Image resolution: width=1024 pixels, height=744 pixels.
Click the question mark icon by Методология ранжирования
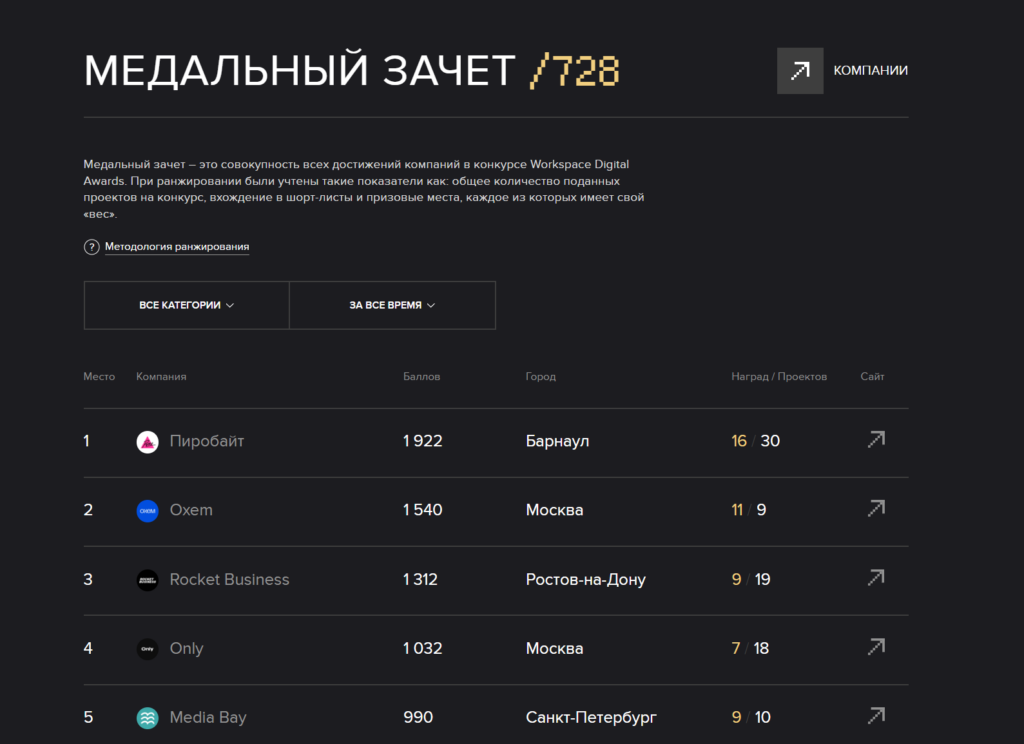tap(91, 247)
